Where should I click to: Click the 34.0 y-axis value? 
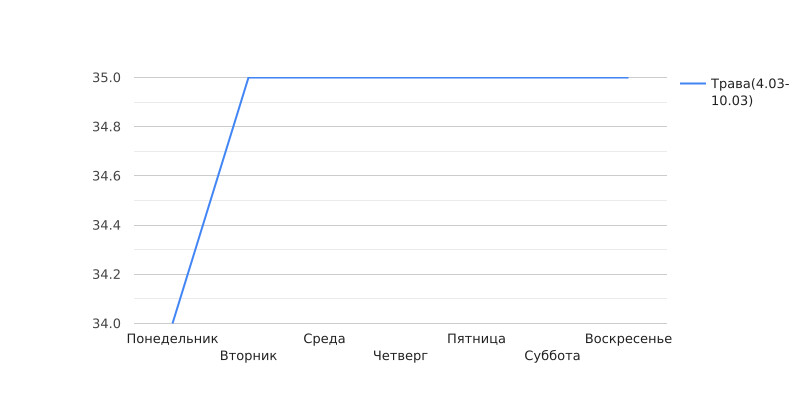pos(107,323)
